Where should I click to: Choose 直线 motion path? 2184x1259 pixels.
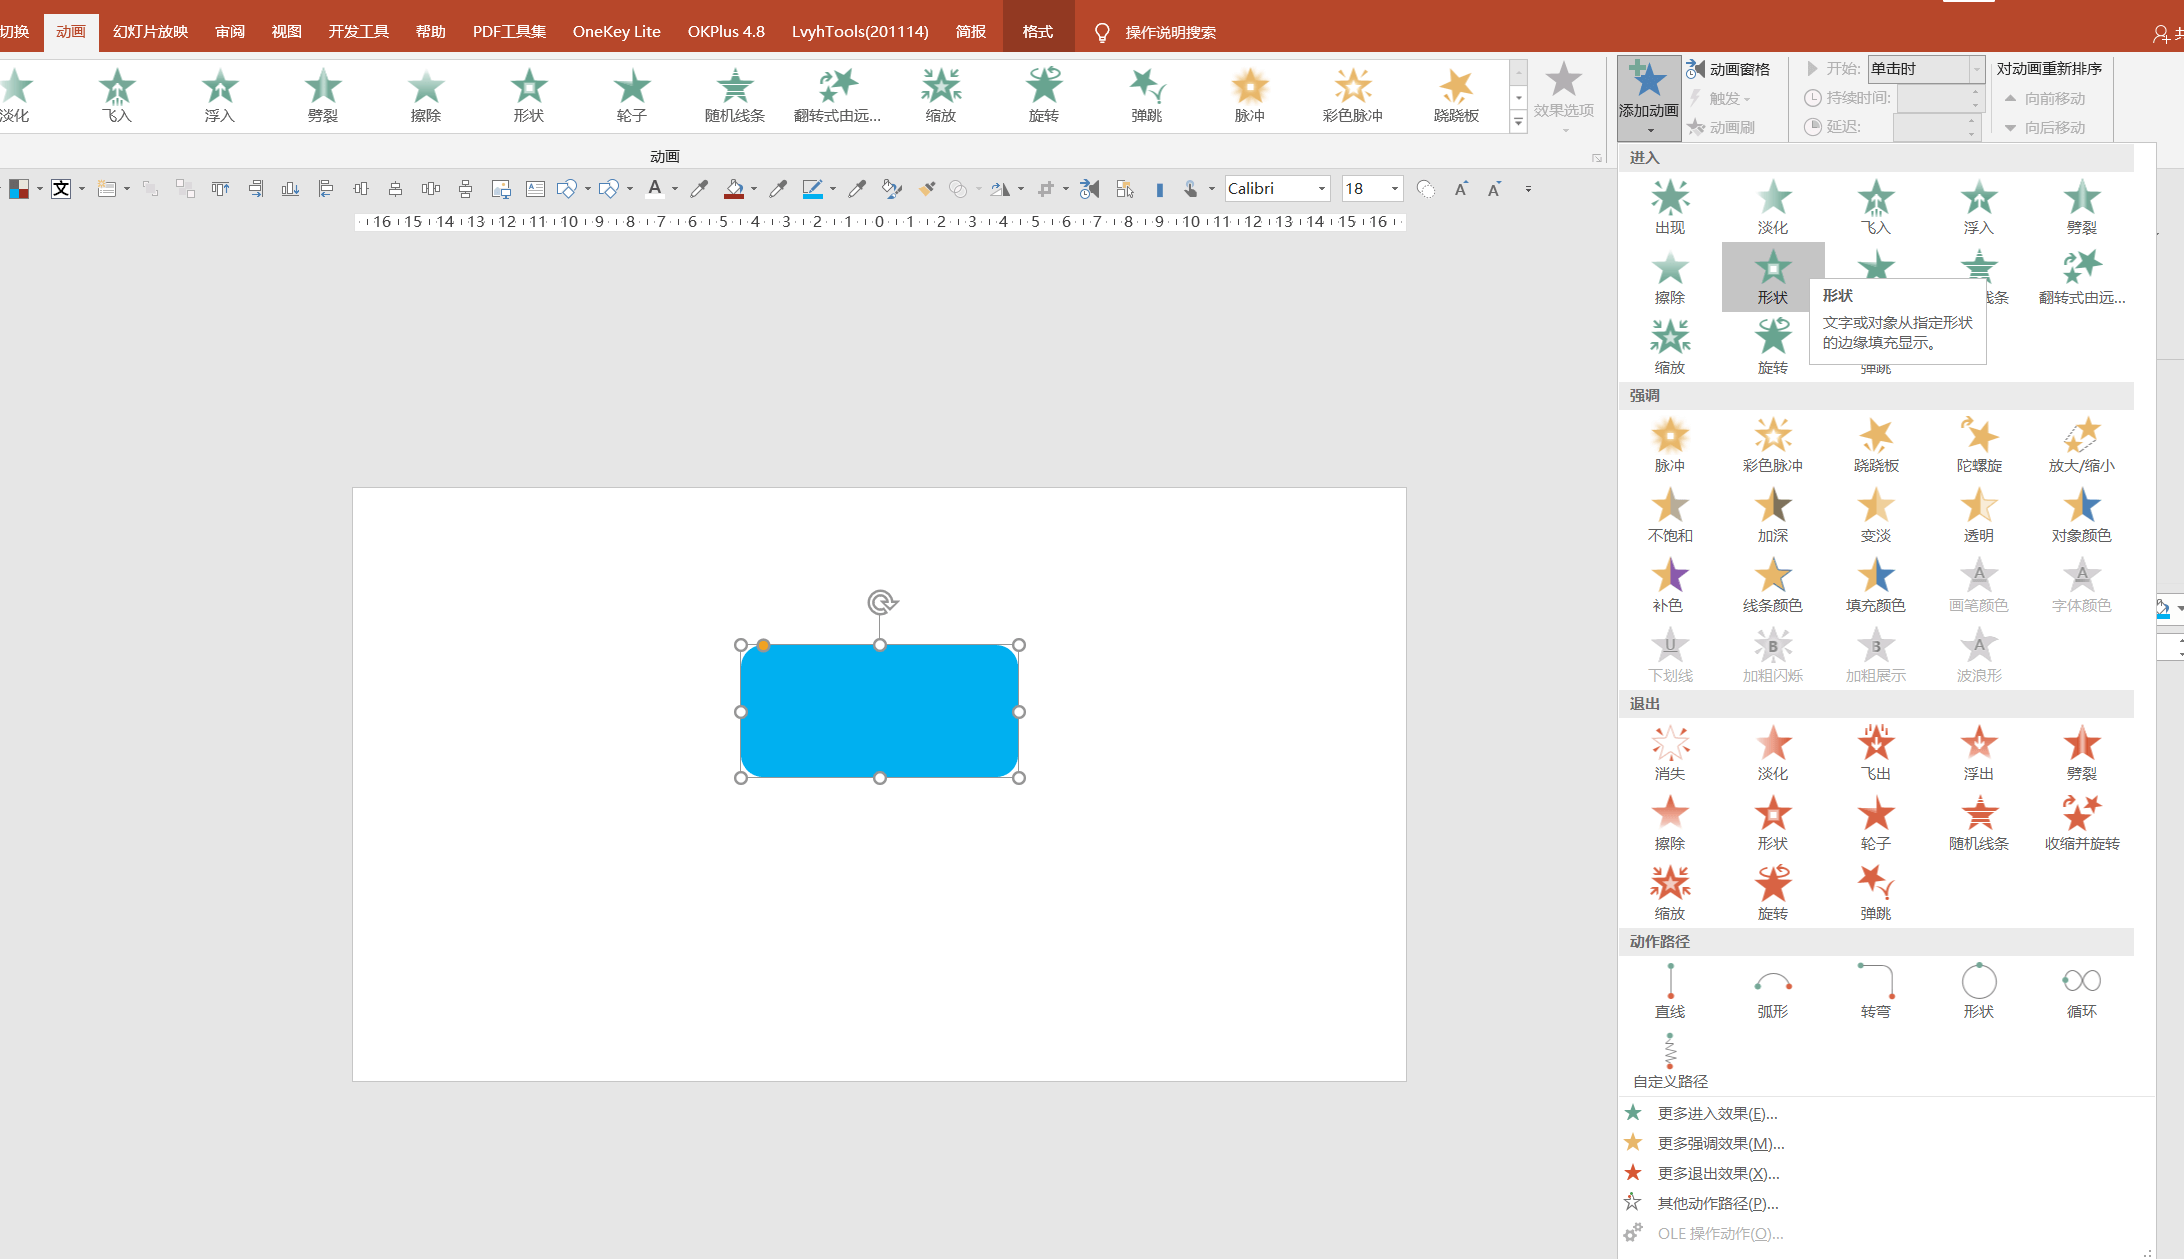click(x=1670, y=991)
